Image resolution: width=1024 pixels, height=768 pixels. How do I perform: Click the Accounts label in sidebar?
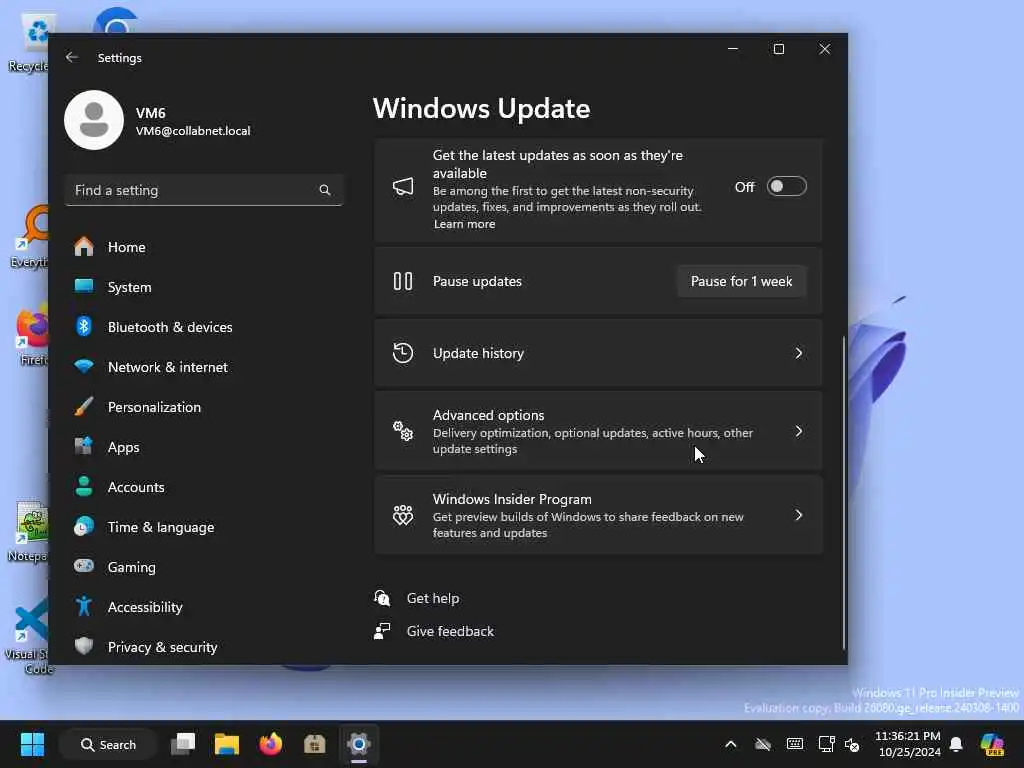(x=136, y=487)
